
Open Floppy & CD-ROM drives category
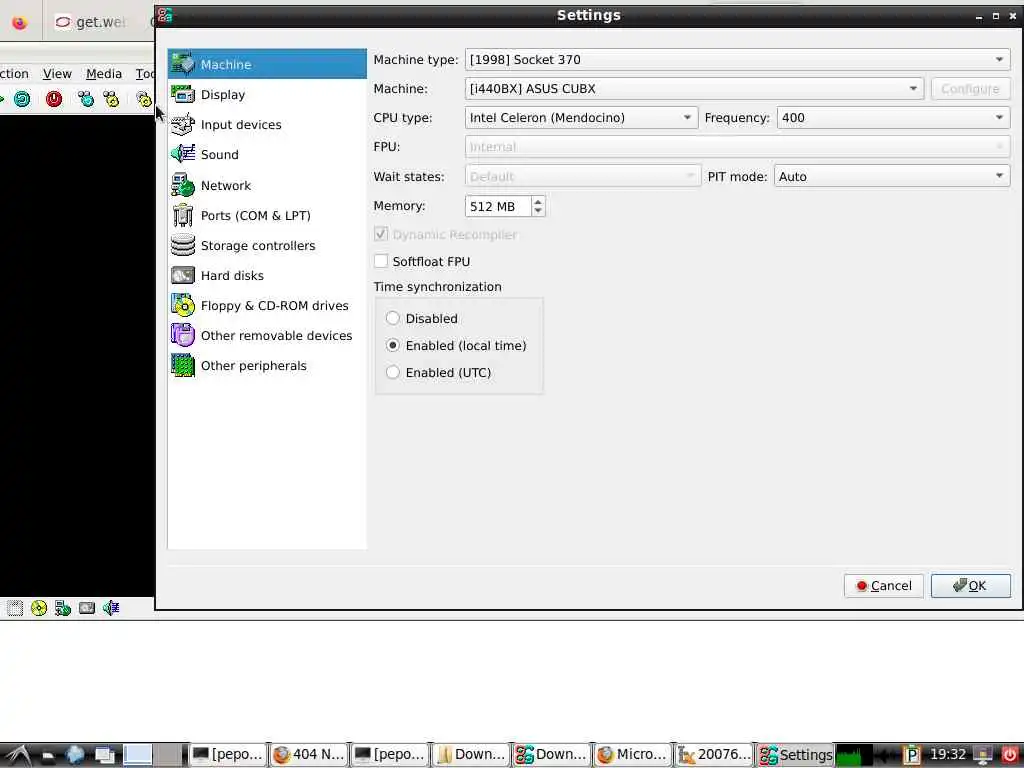(x=267, y=306)
